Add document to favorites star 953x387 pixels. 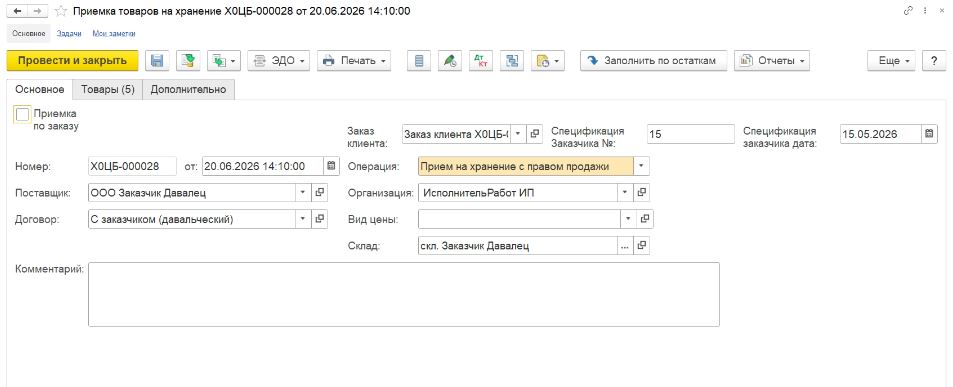point(61,11)
